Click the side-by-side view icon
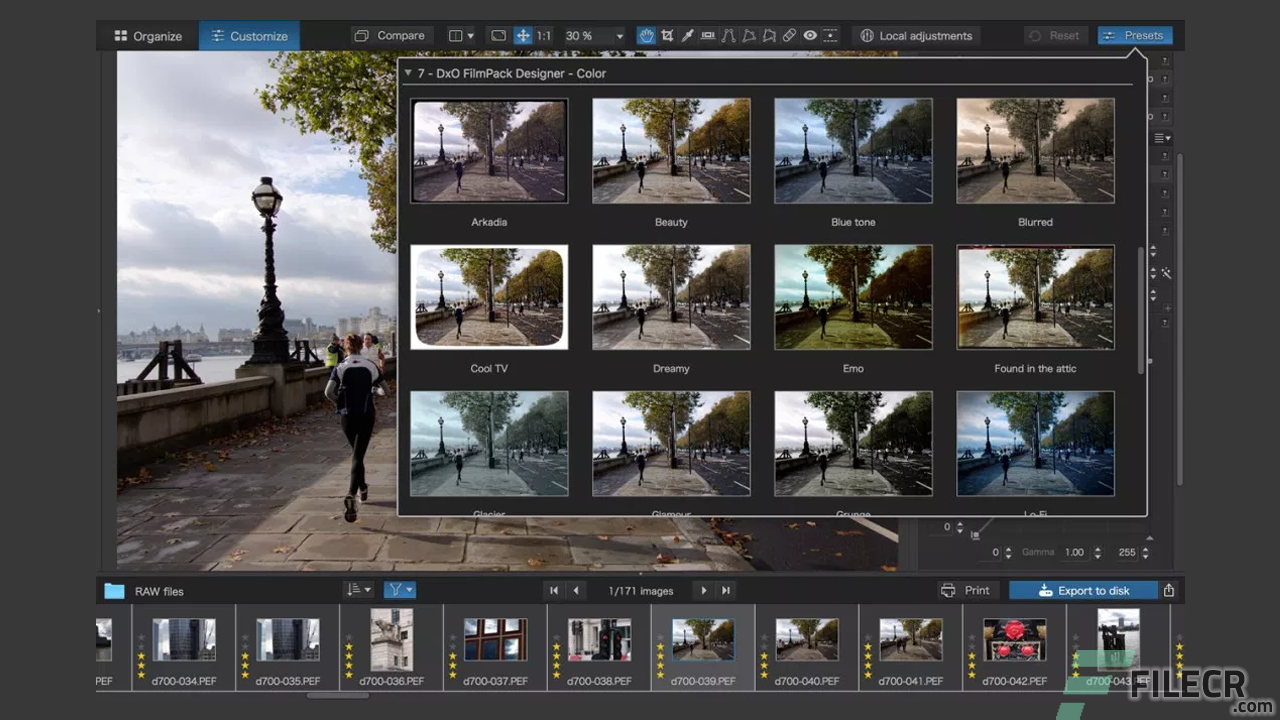1280x720 pixels. [x=455, y=35]
